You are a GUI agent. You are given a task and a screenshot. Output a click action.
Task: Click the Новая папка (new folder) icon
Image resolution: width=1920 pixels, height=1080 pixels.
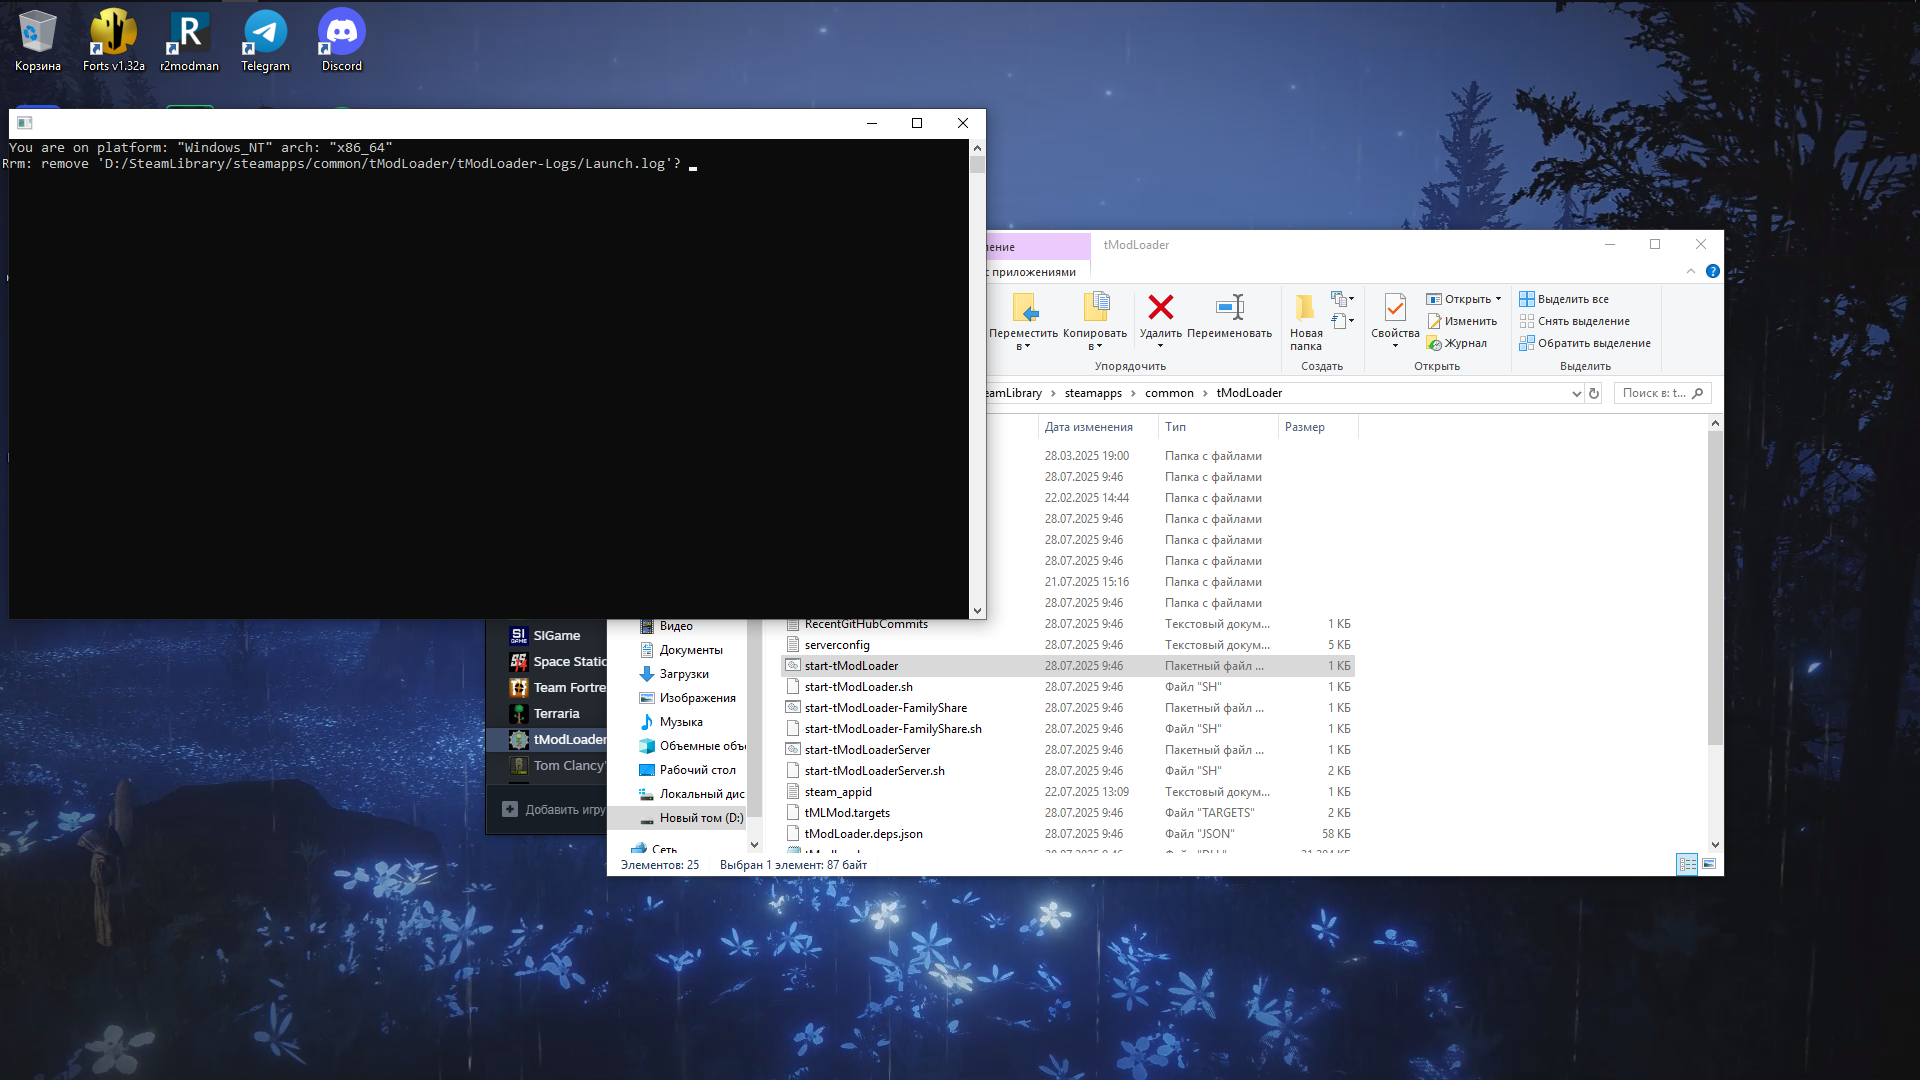(x=1305, y=308)
